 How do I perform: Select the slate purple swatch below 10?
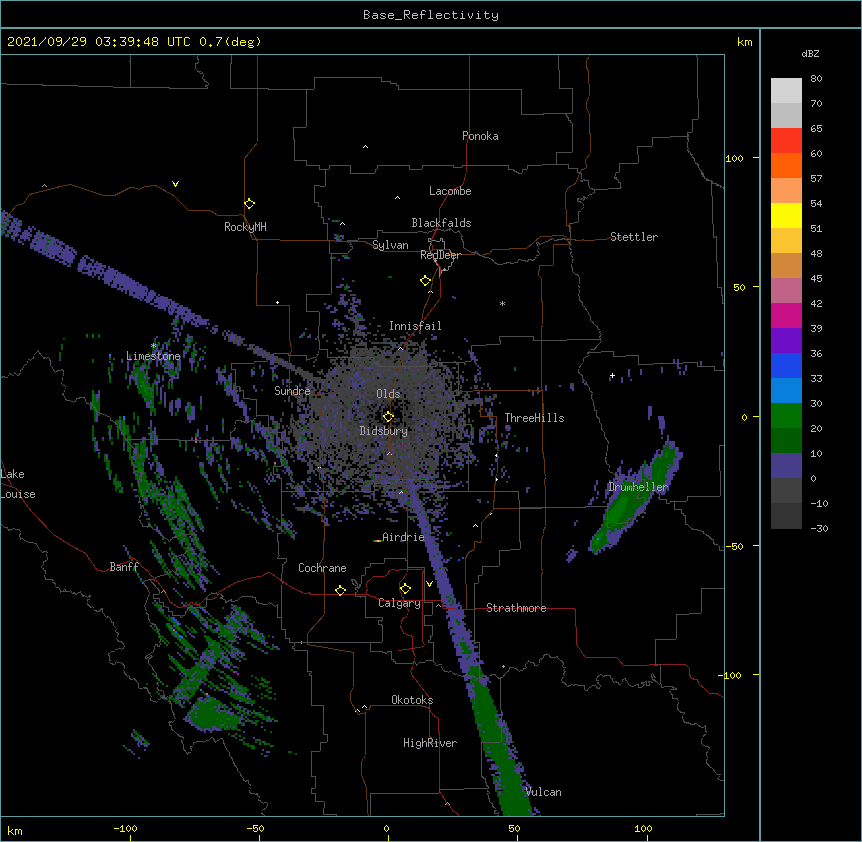click(786, 466)
